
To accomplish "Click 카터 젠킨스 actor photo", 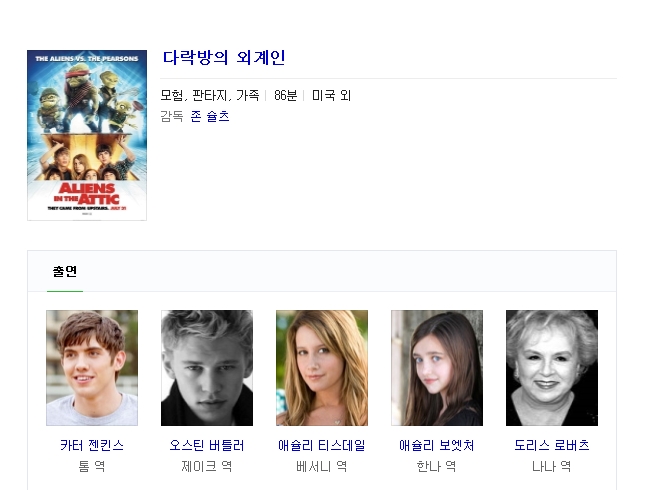I will (x=92, y=368).
